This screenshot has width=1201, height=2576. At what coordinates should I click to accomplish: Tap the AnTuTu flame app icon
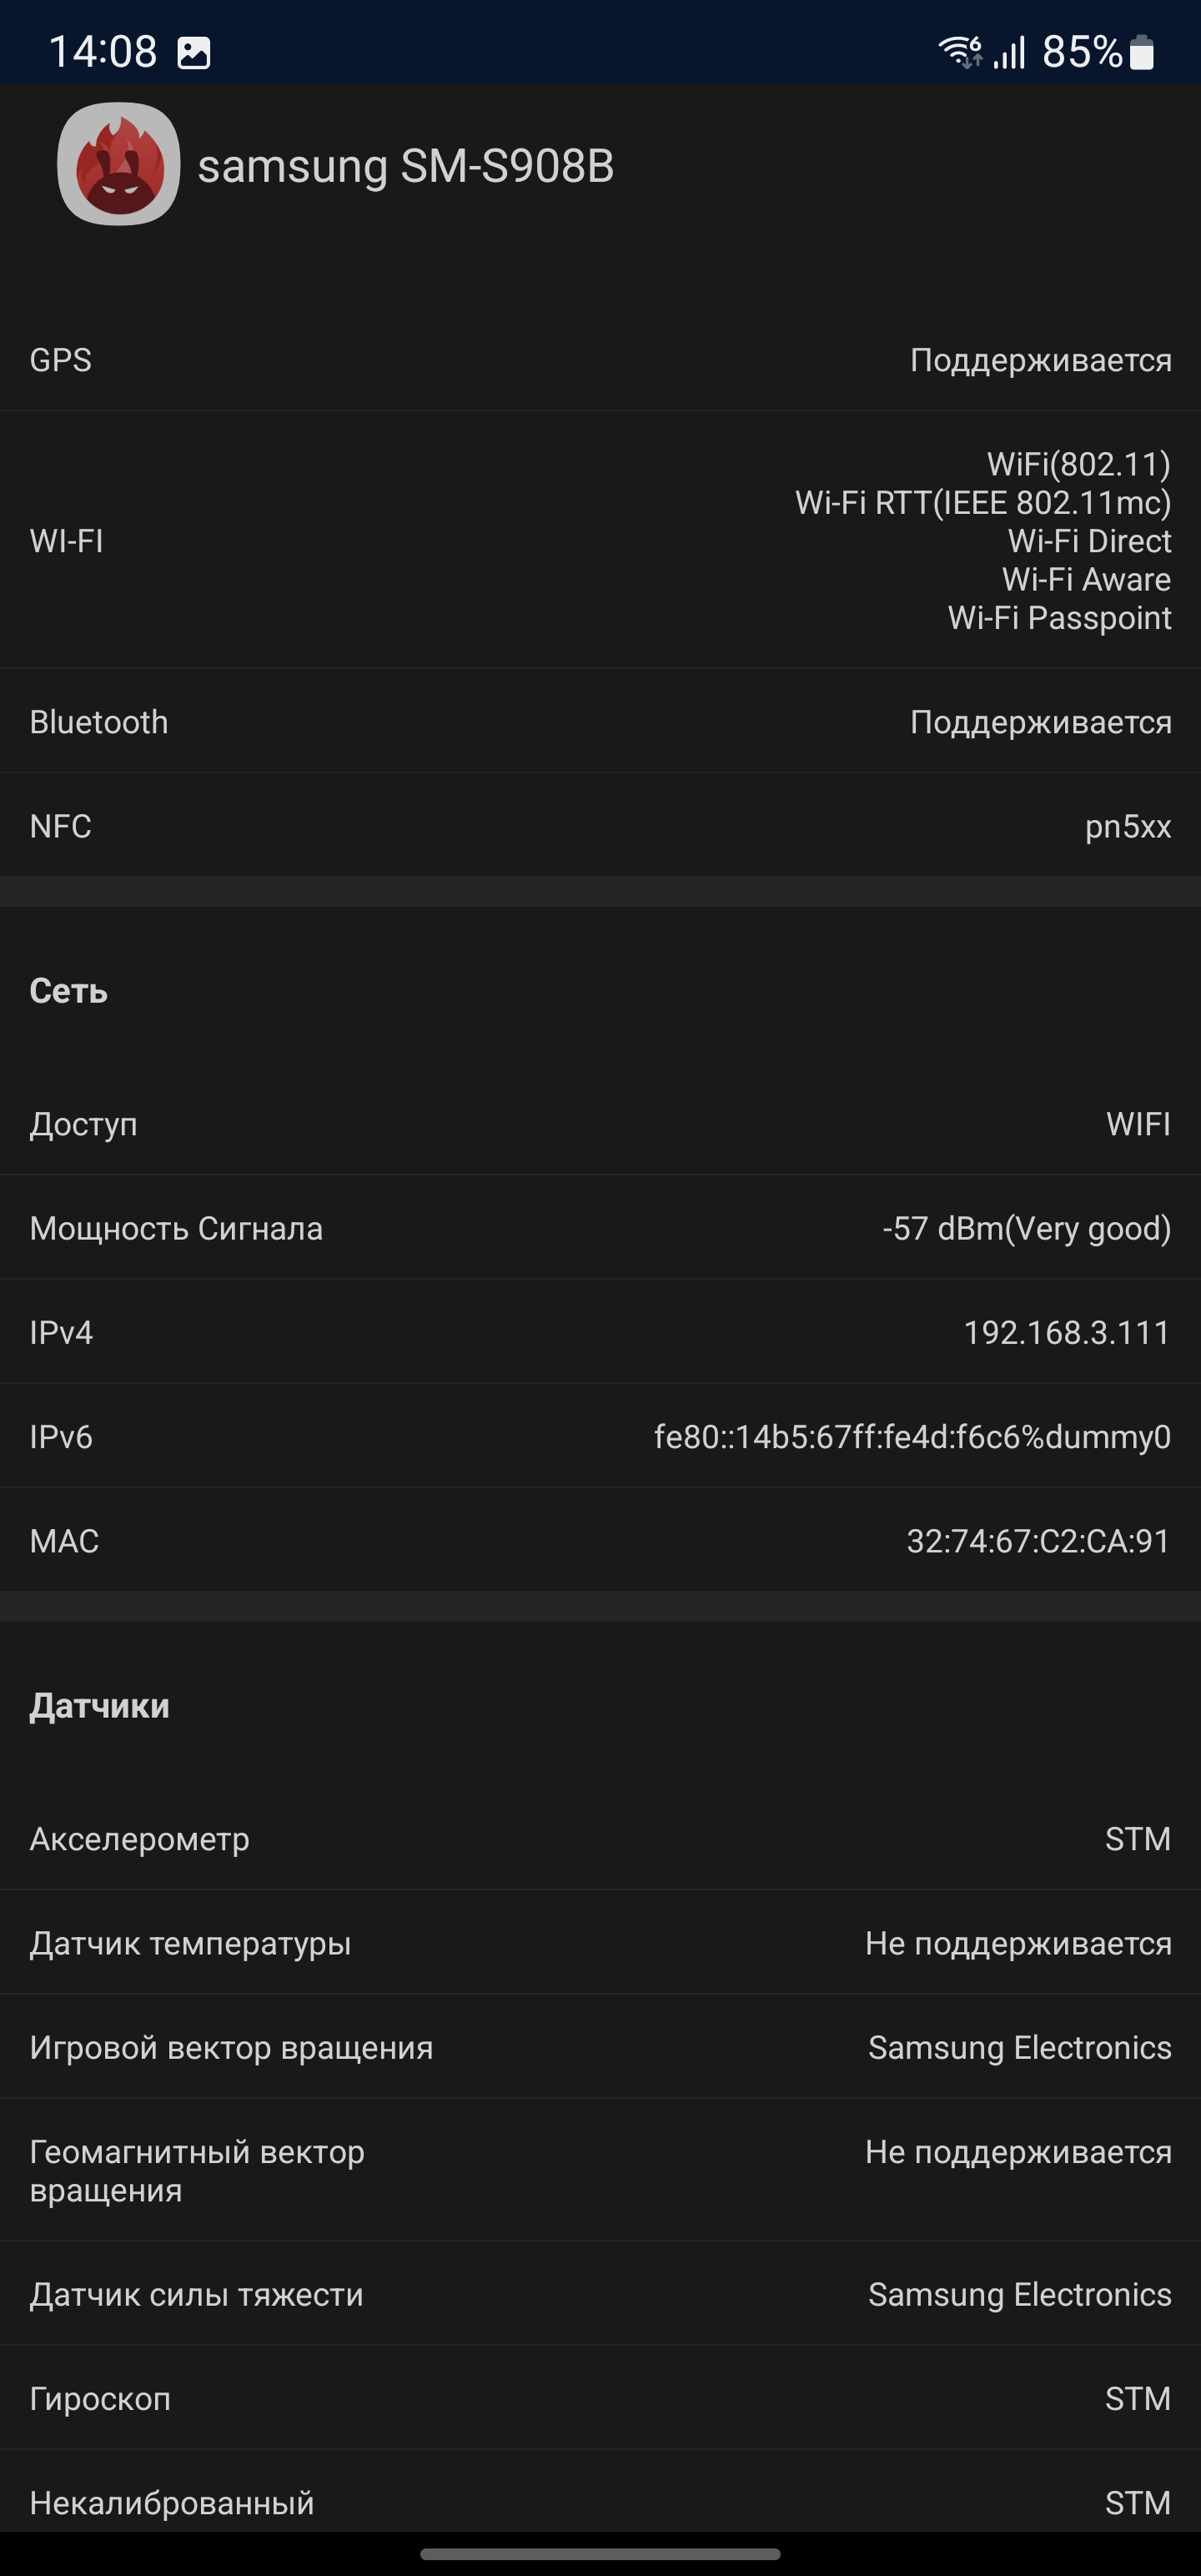[118, 164]
